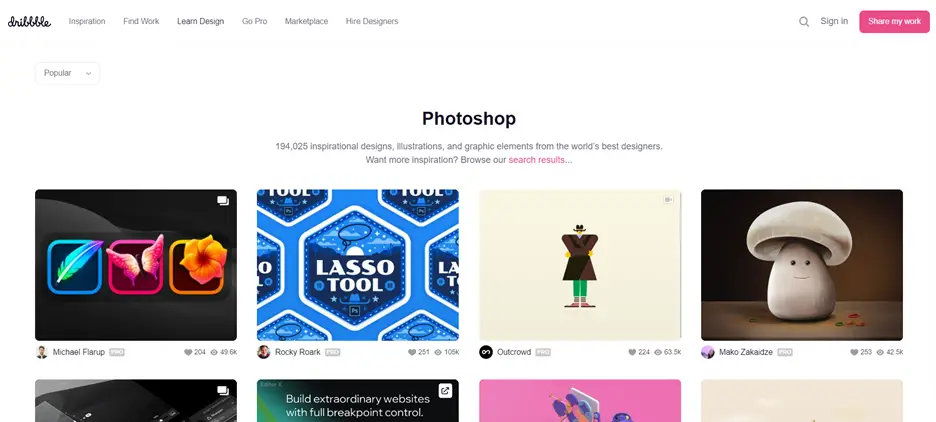Click the Dribbble logo
The width and height of the screenshot is (936, 422).
(x=29, y=21)
